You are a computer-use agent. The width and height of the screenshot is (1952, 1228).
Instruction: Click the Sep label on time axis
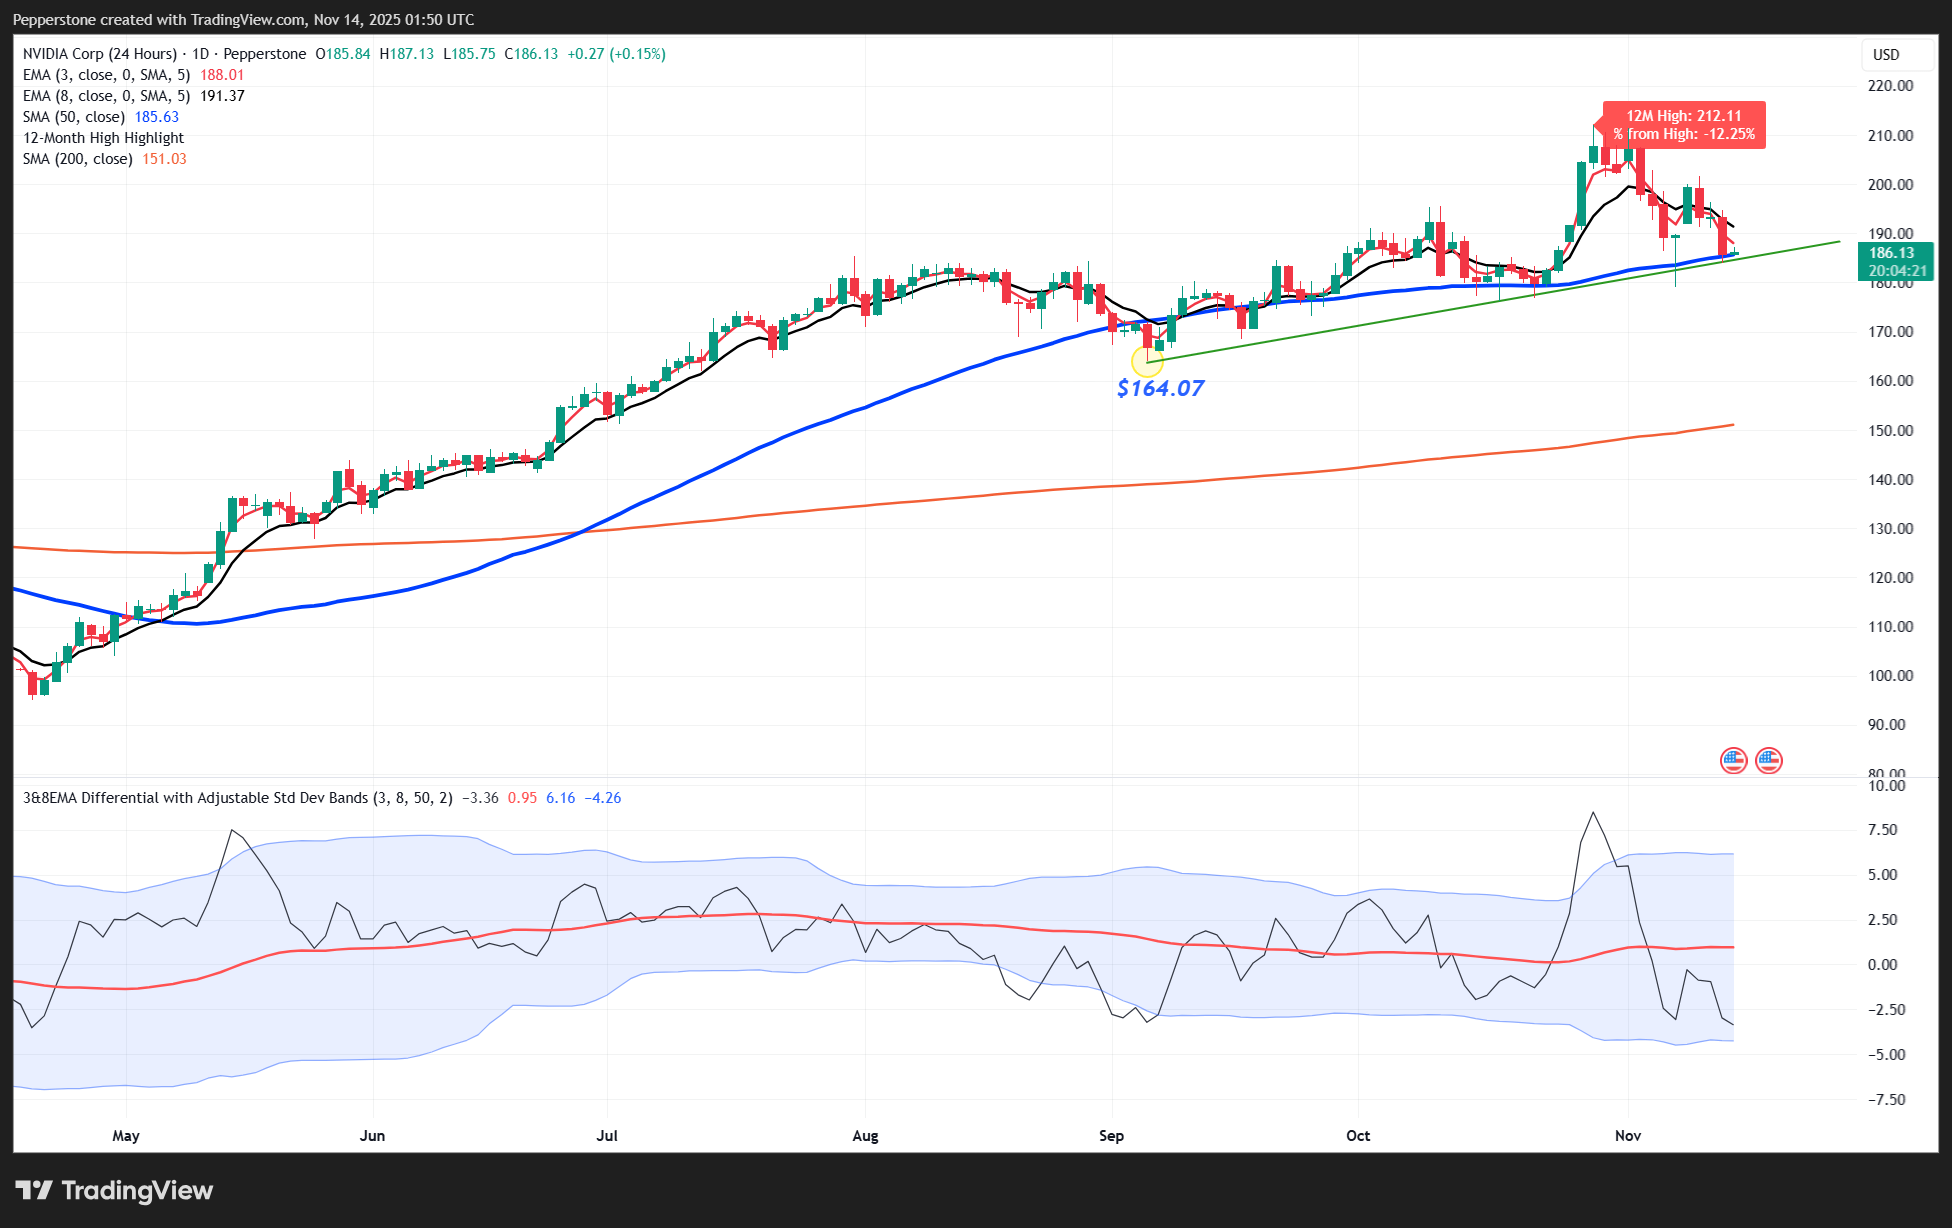1111,1136
